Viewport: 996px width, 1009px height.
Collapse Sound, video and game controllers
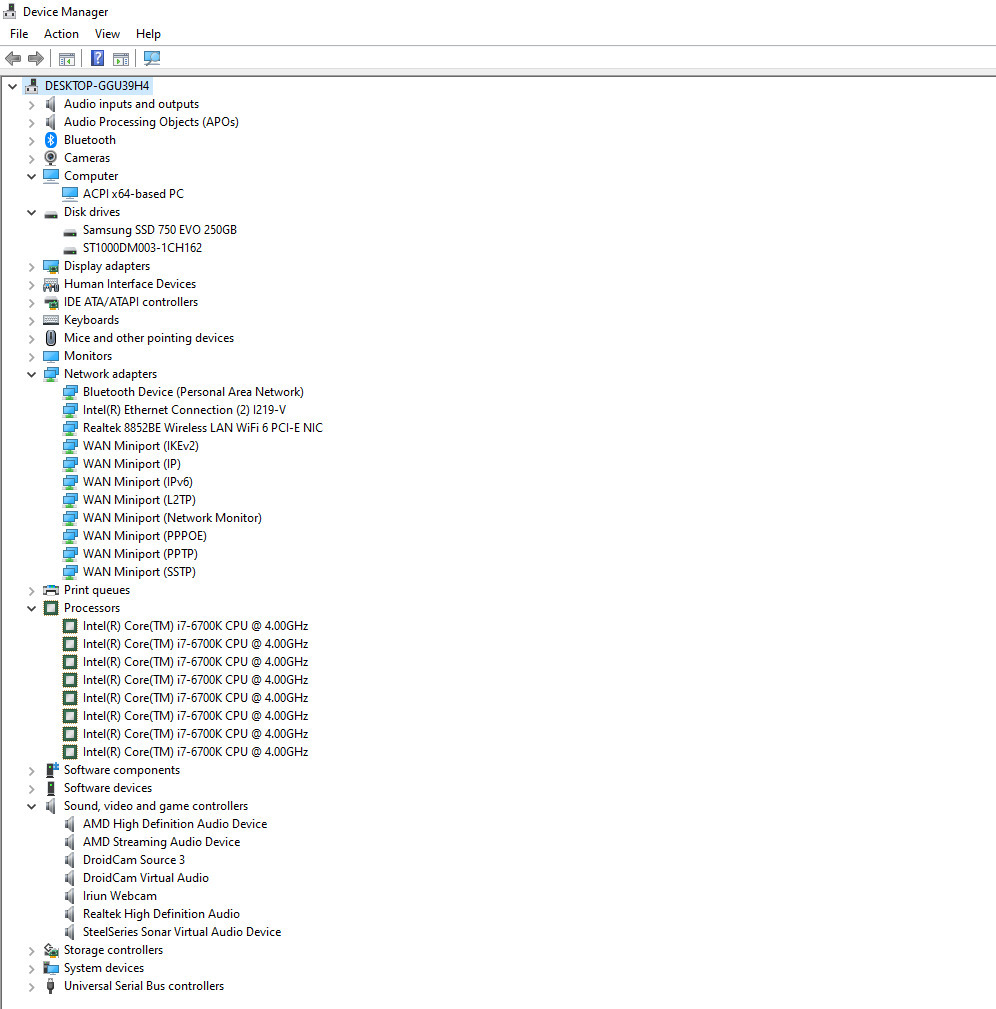(x=32, y=807)
